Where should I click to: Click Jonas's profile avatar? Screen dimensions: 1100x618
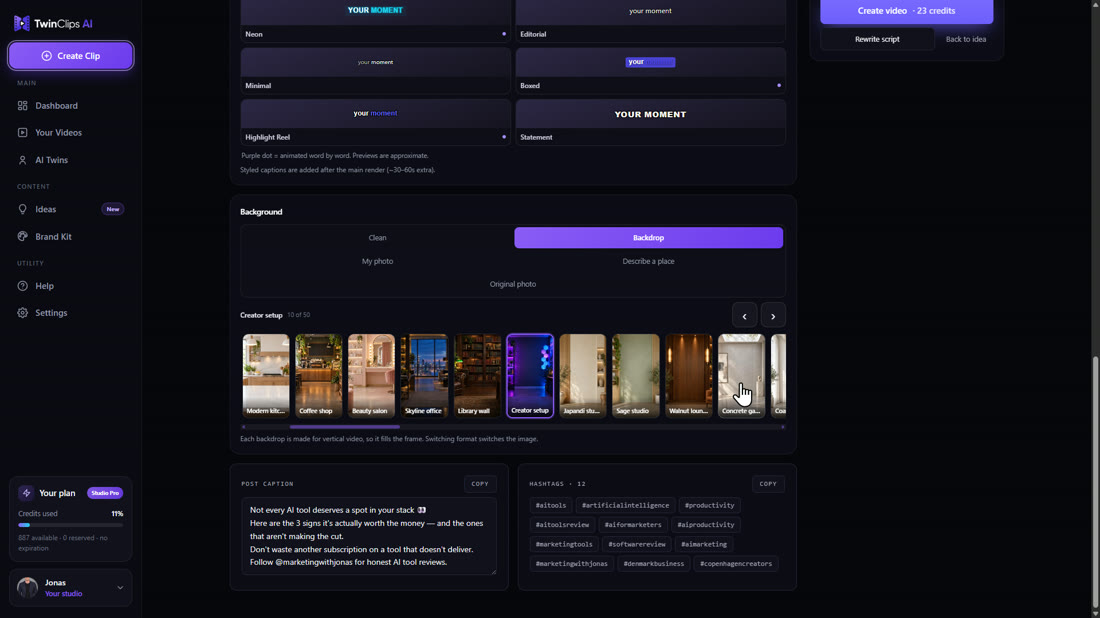pos(27,588)
